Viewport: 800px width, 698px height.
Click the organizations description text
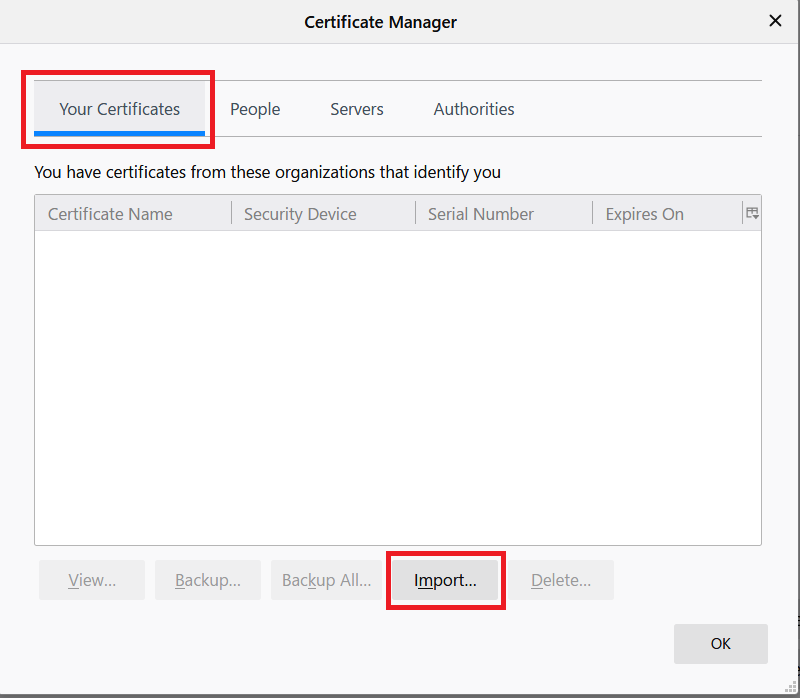point(267,172)
